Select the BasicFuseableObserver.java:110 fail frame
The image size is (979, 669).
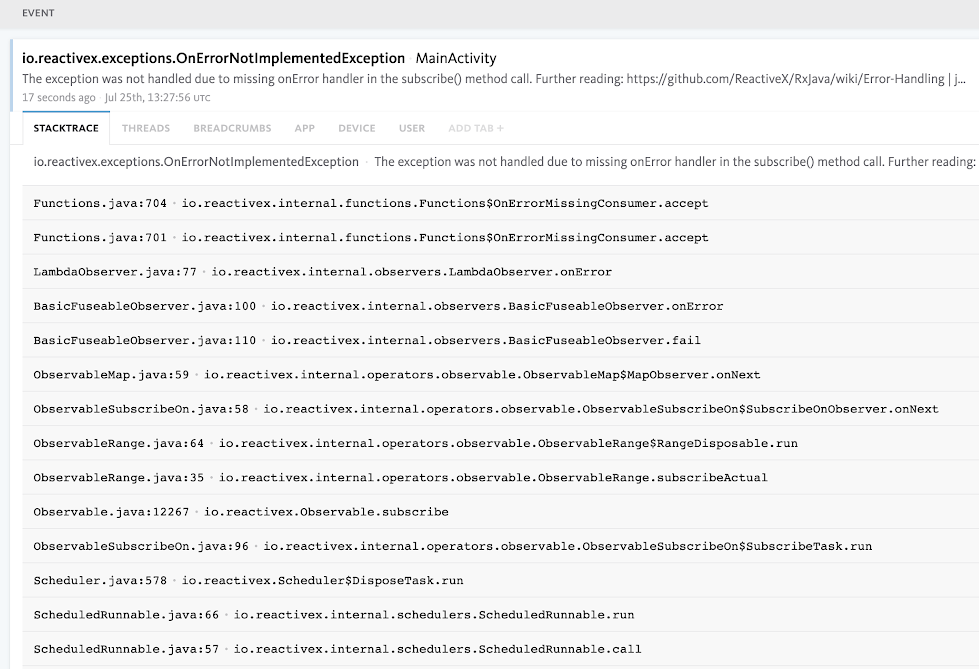tap(501, 340)
